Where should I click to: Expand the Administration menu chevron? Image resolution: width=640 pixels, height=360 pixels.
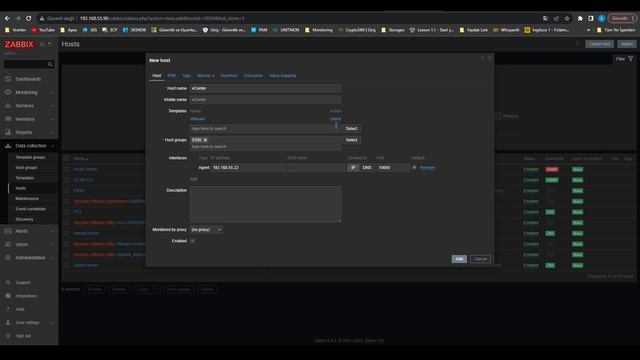pos(53,258)
